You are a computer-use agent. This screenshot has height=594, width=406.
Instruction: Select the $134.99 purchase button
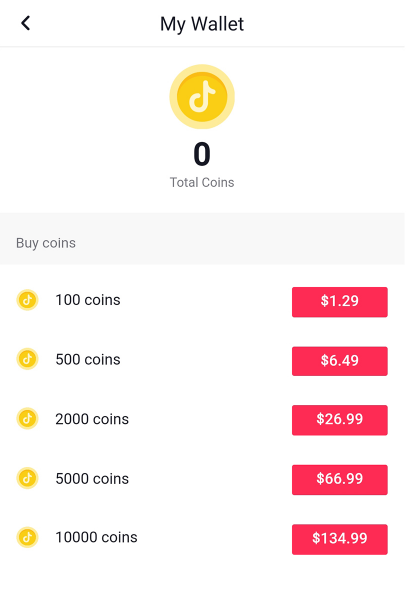[x=339, y=539]
